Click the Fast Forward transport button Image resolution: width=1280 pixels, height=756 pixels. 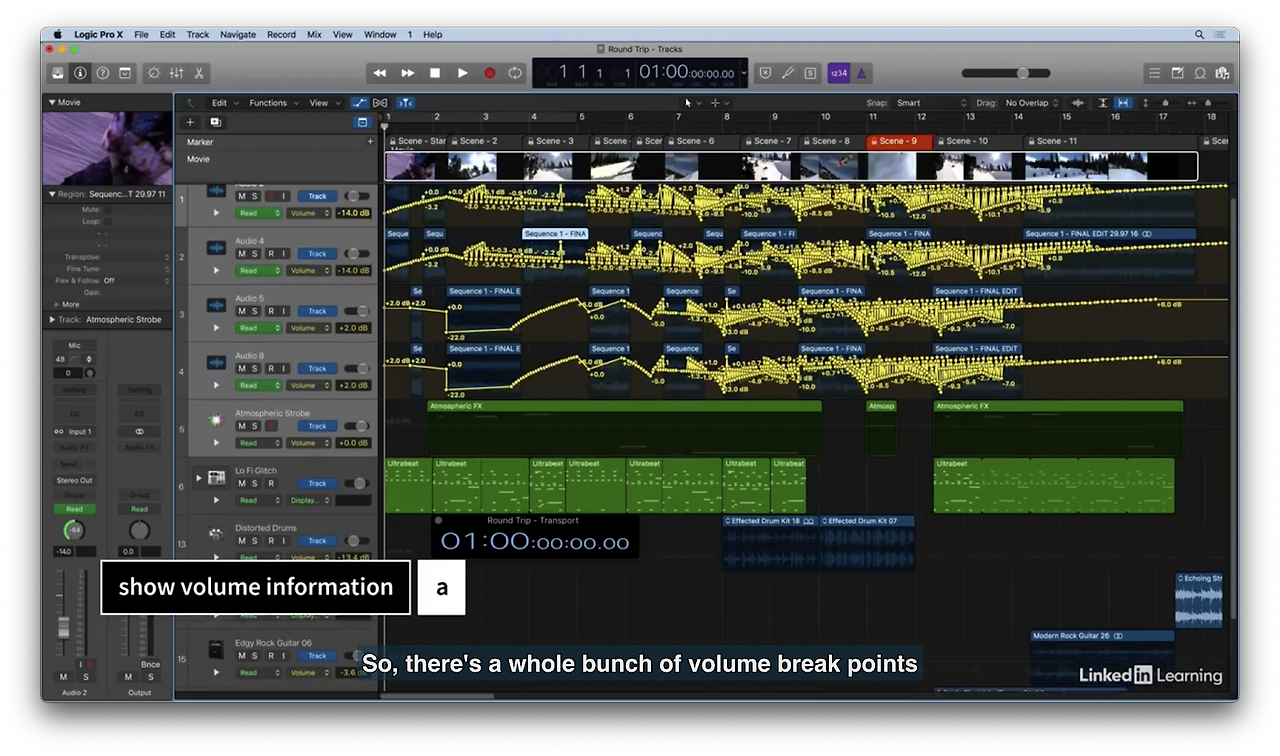pos(407,73)
